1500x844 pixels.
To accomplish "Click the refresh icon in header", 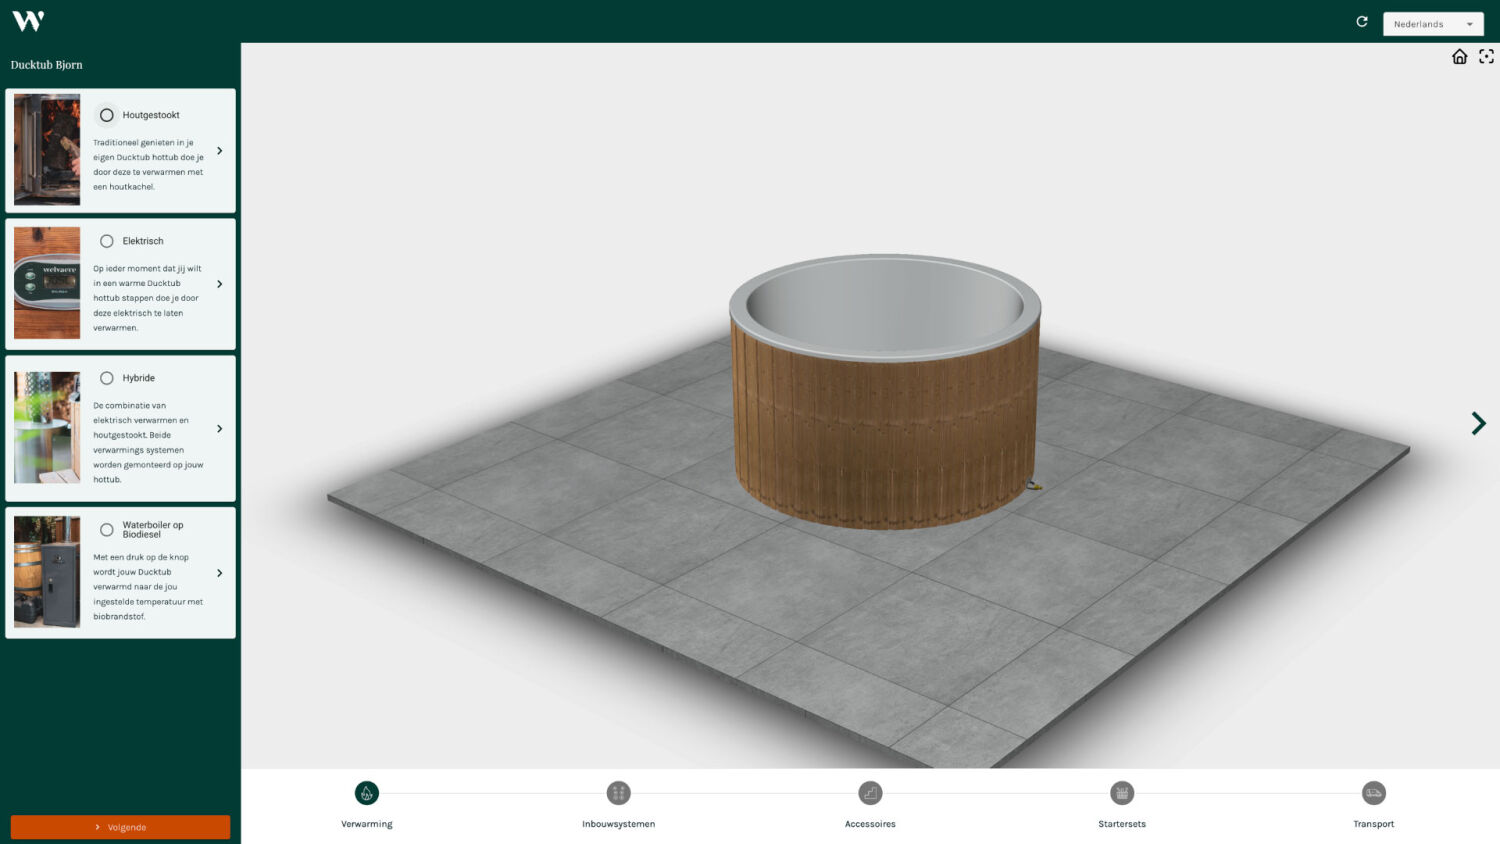I will pos(1361,22).
